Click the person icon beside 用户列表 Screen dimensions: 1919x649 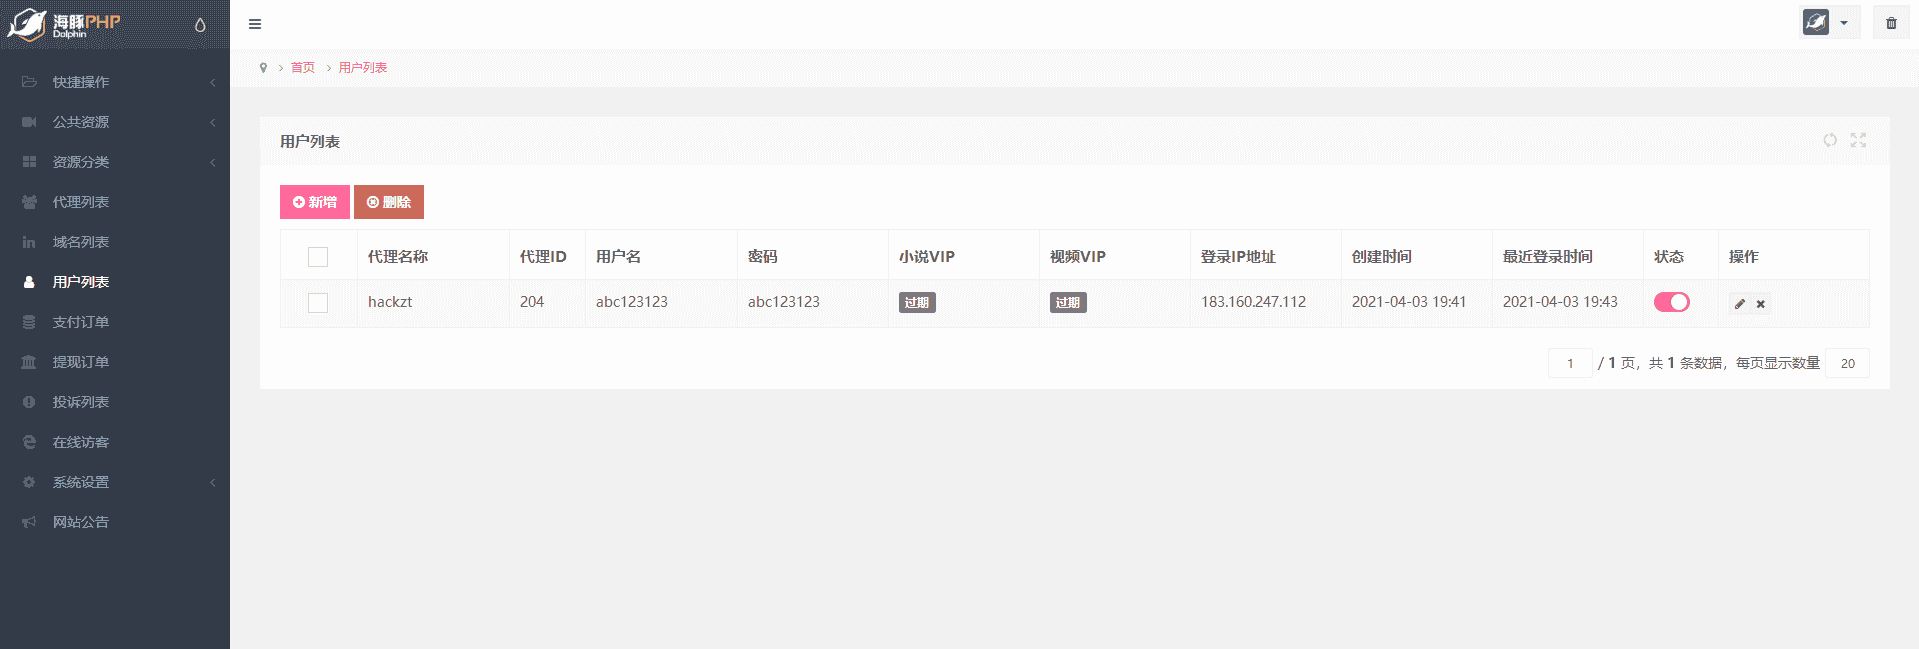[x=29, y=282]
